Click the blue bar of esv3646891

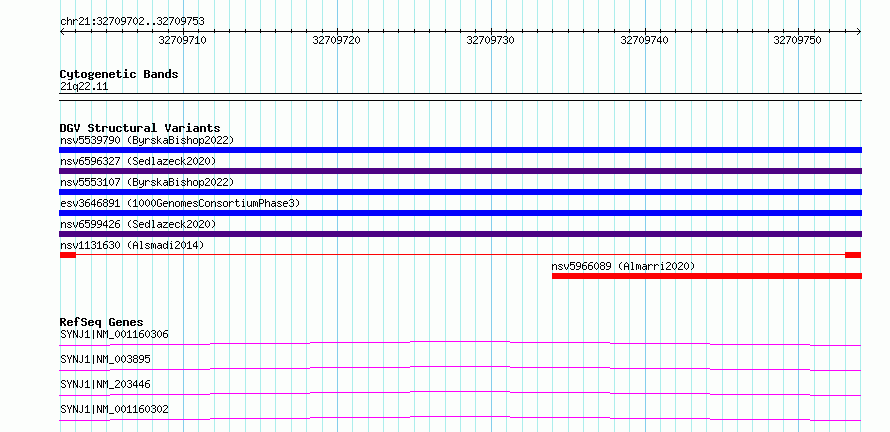460,213
